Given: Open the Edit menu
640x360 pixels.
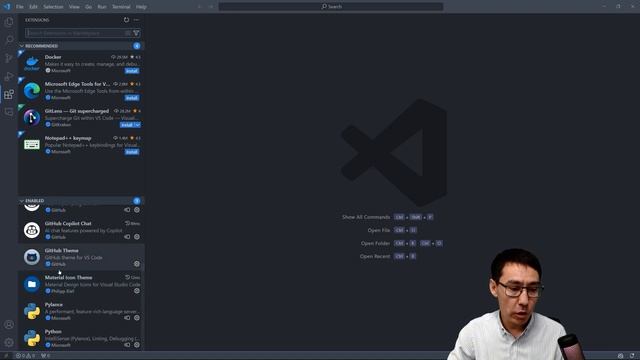Looking at the screenshot, I should click(x=33, y=7).
